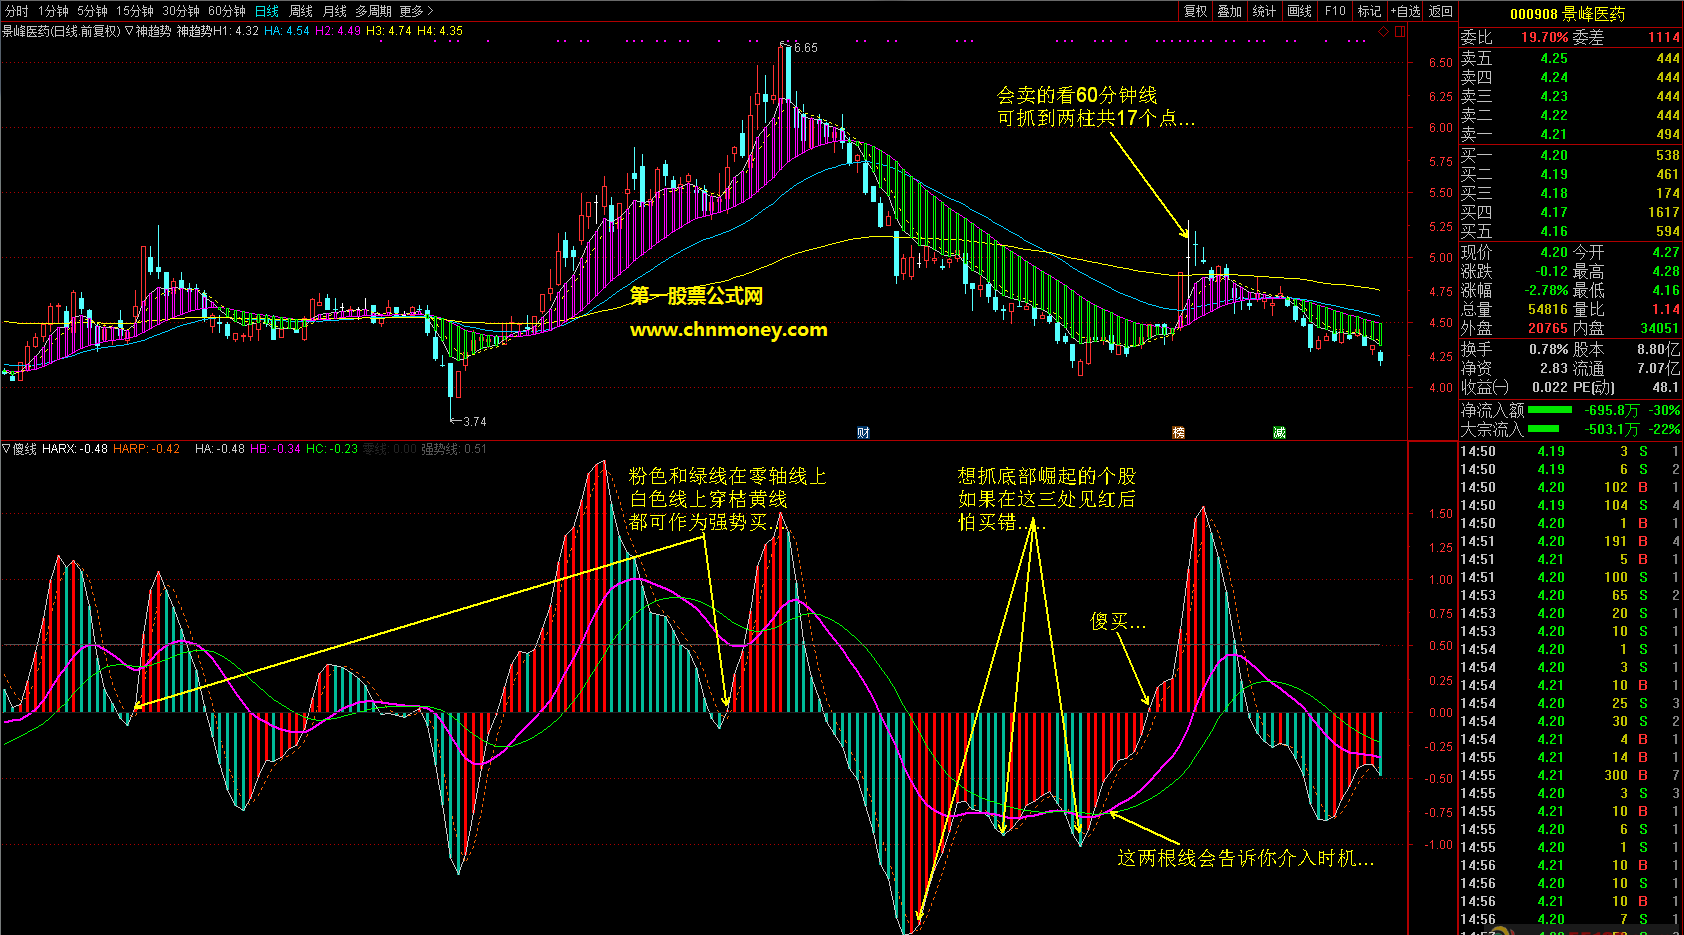Select the 5分钟 period tab

(92, 11)
